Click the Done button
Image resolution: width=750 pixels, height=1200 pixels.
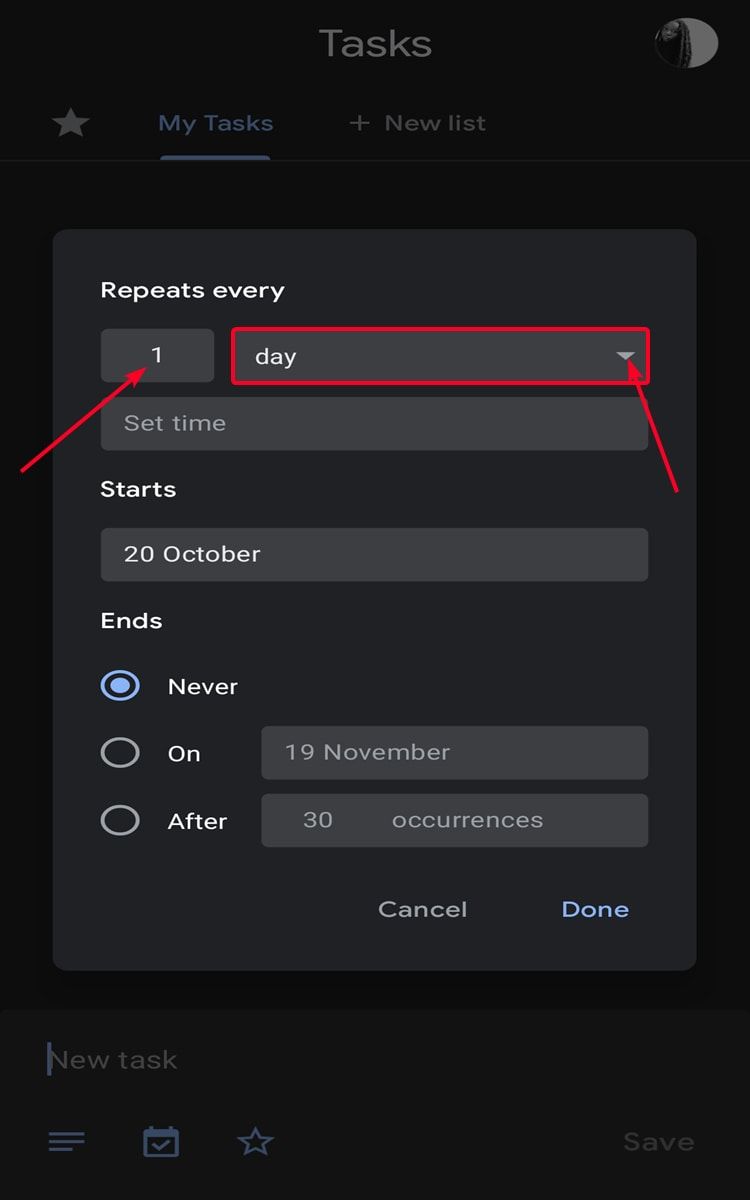(x=594, y=909)
